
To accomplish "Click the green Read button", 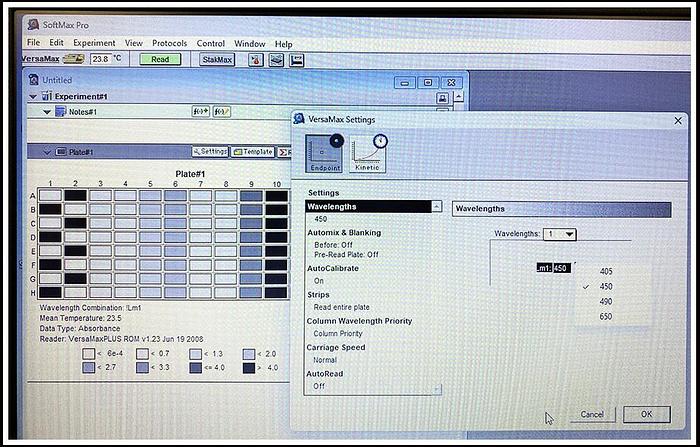I will 160,59.
